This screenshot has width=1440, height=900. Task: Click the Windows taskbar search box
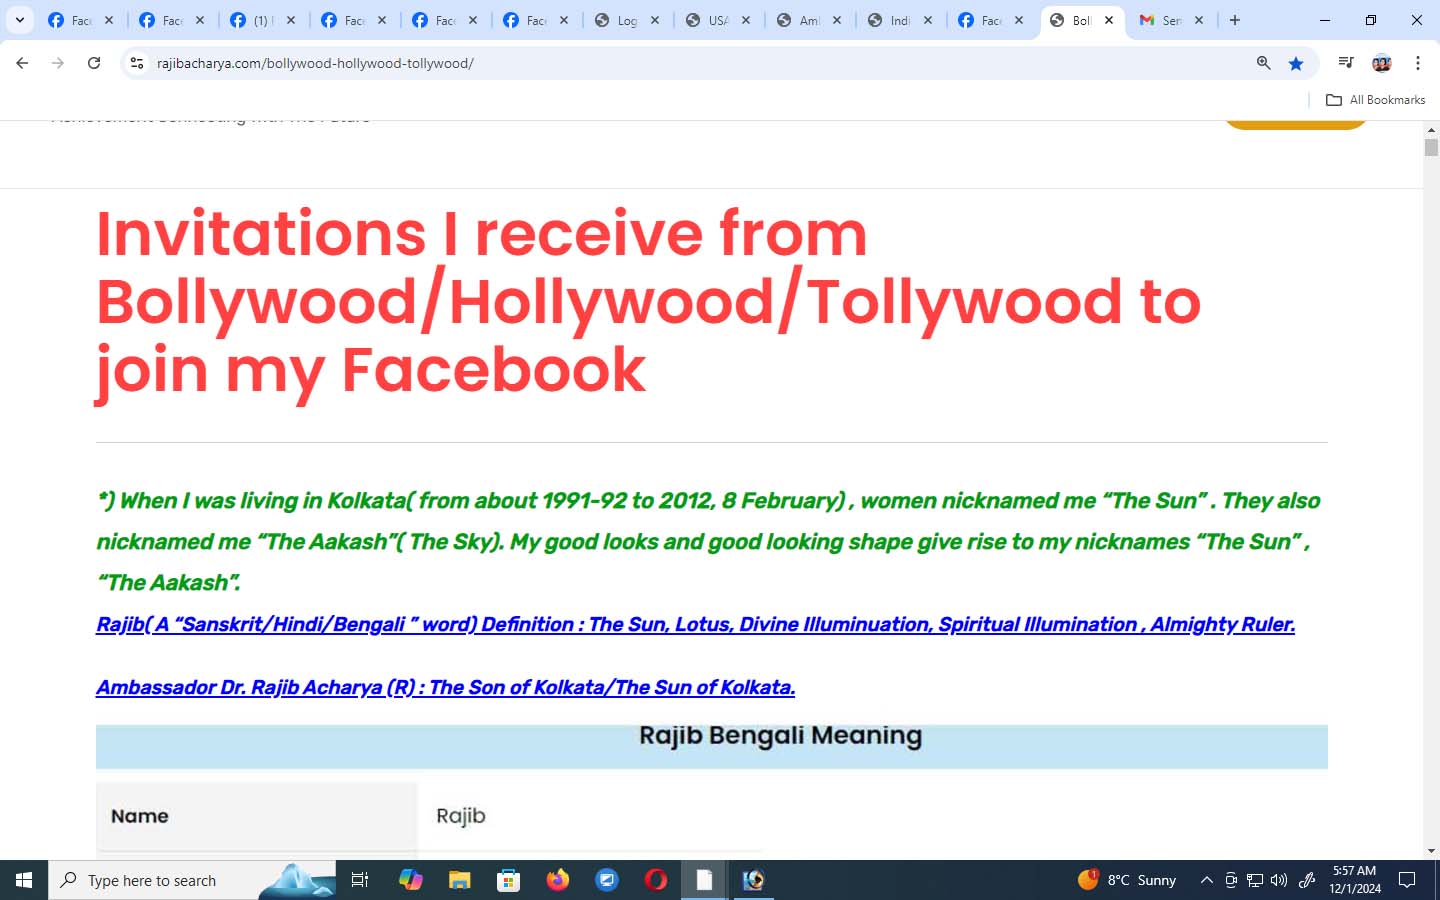pyautogui.click(x=192, y=880)
